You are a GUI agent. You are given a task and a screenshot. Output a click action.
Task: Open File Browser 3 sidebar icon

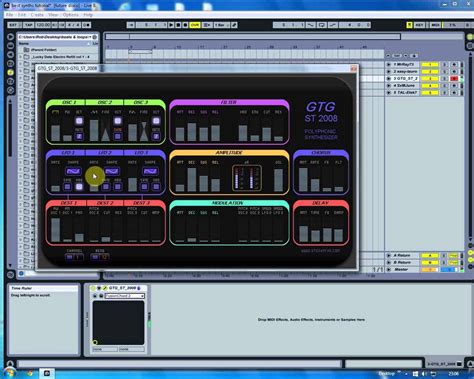pyautogui.click(x=11, y=81)
